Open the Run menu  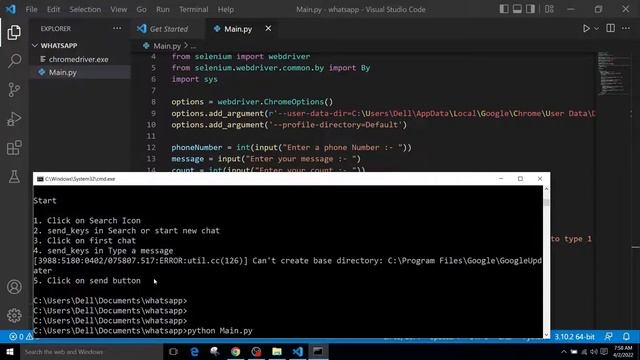(x=162, y=9)
